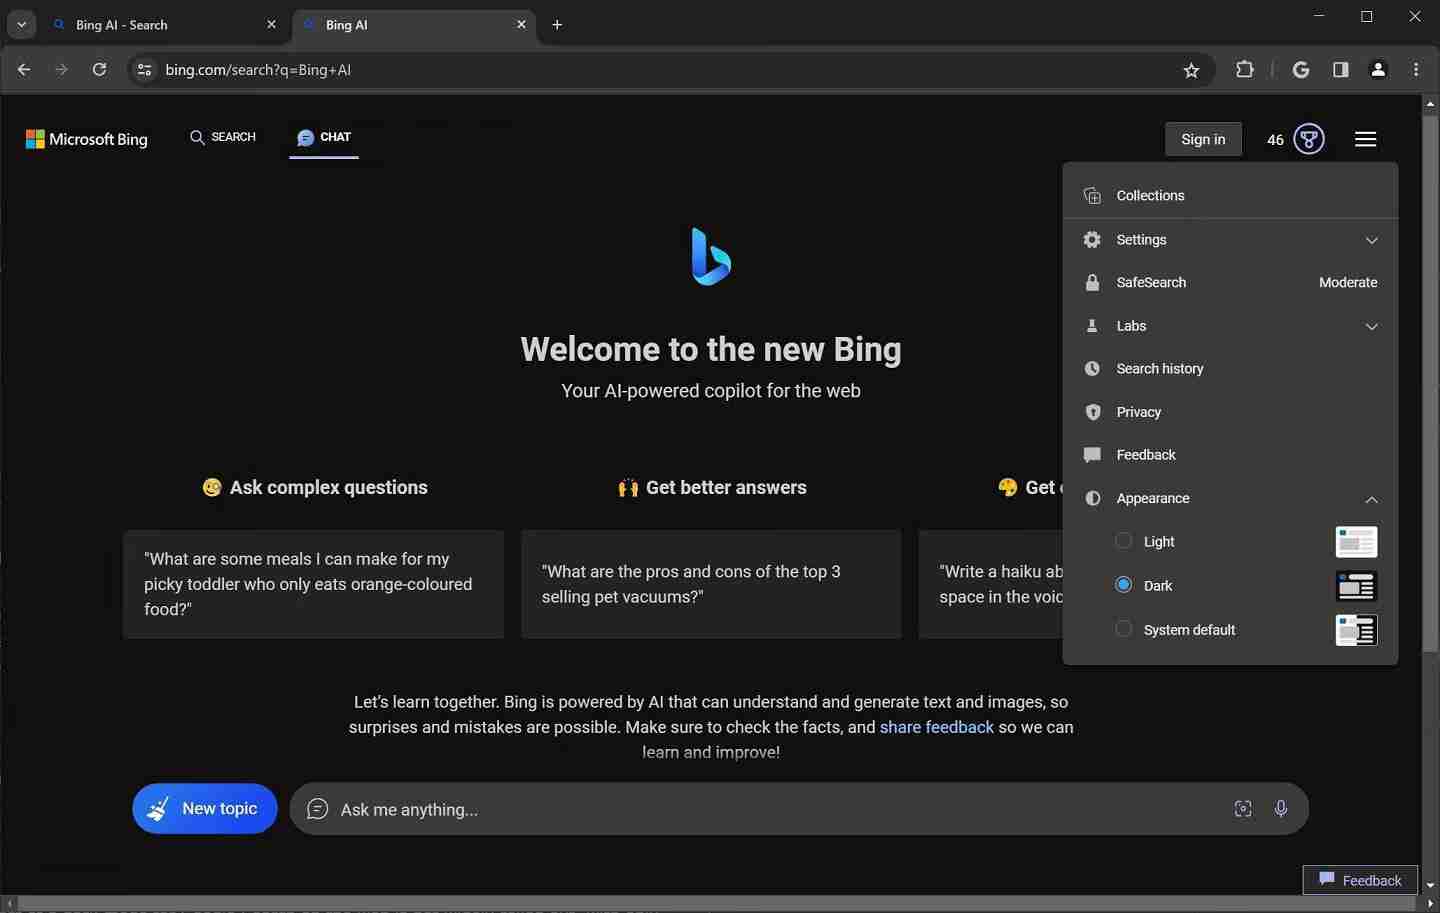Click the Collections icon

[x=1092, y=195]
